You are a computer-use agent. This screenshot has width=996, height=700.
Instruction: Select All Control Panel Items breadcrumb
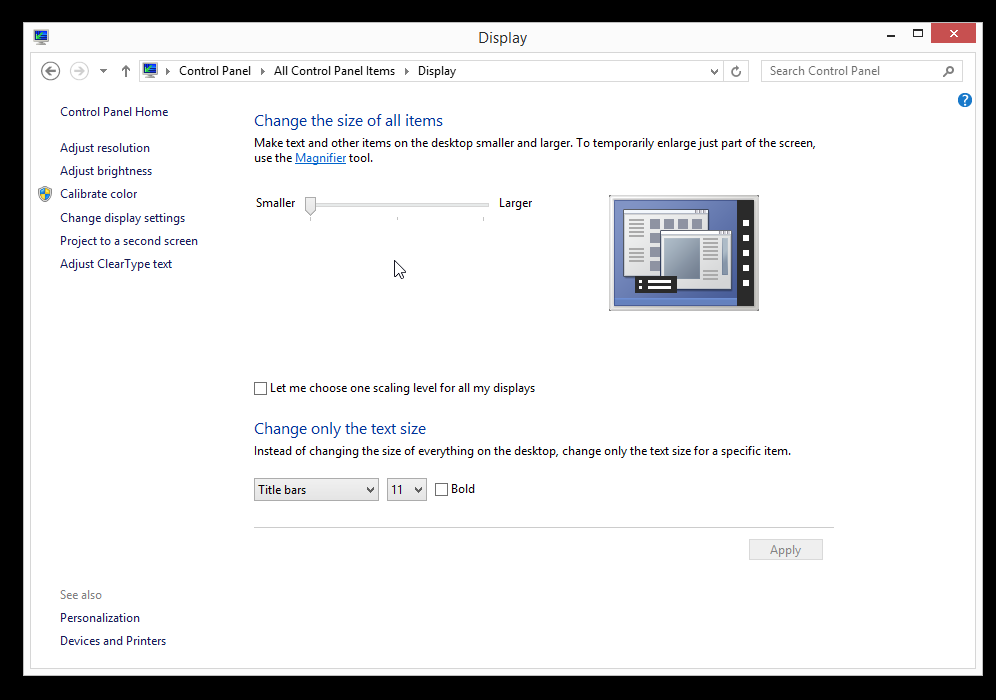(x=334, y=71)
